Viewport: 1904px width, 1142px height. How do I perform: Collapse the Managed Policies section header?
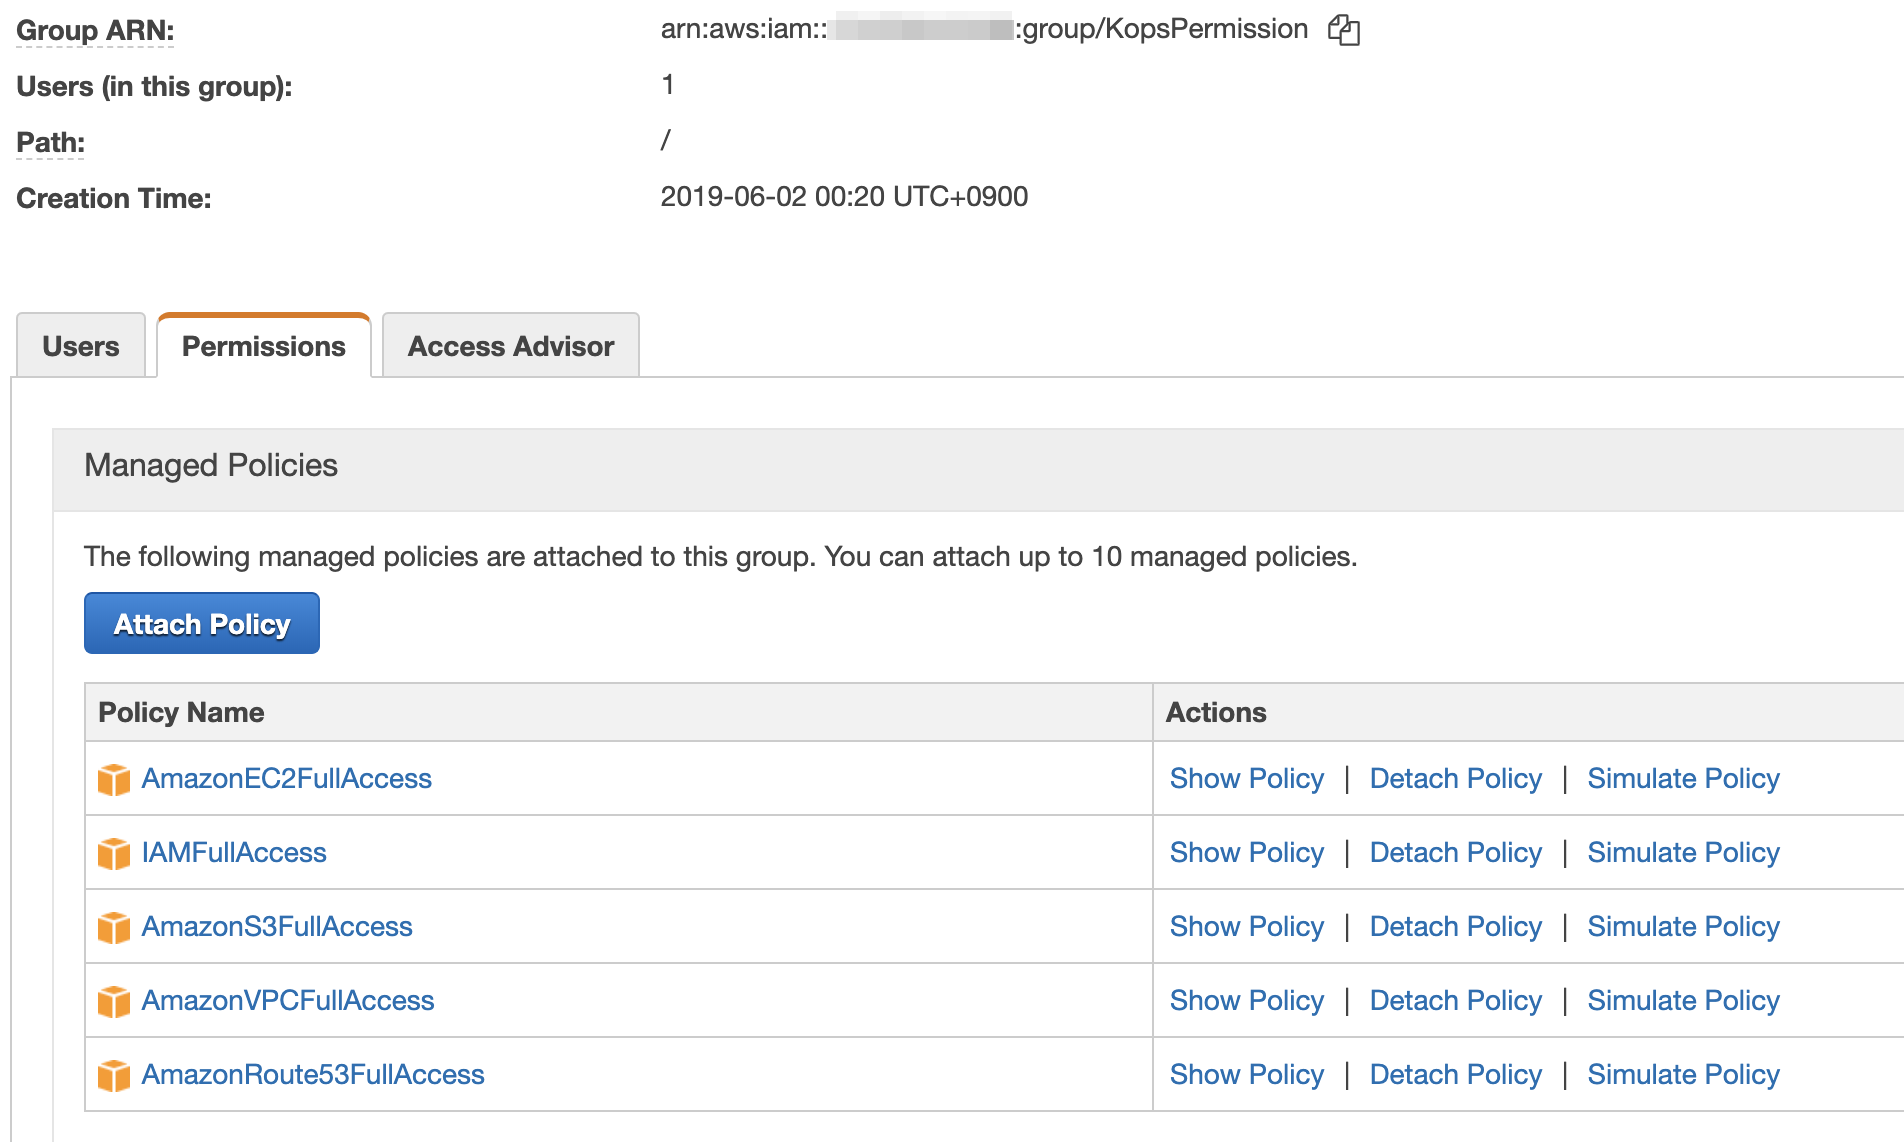pyautogui.click(x=211, y=466)
